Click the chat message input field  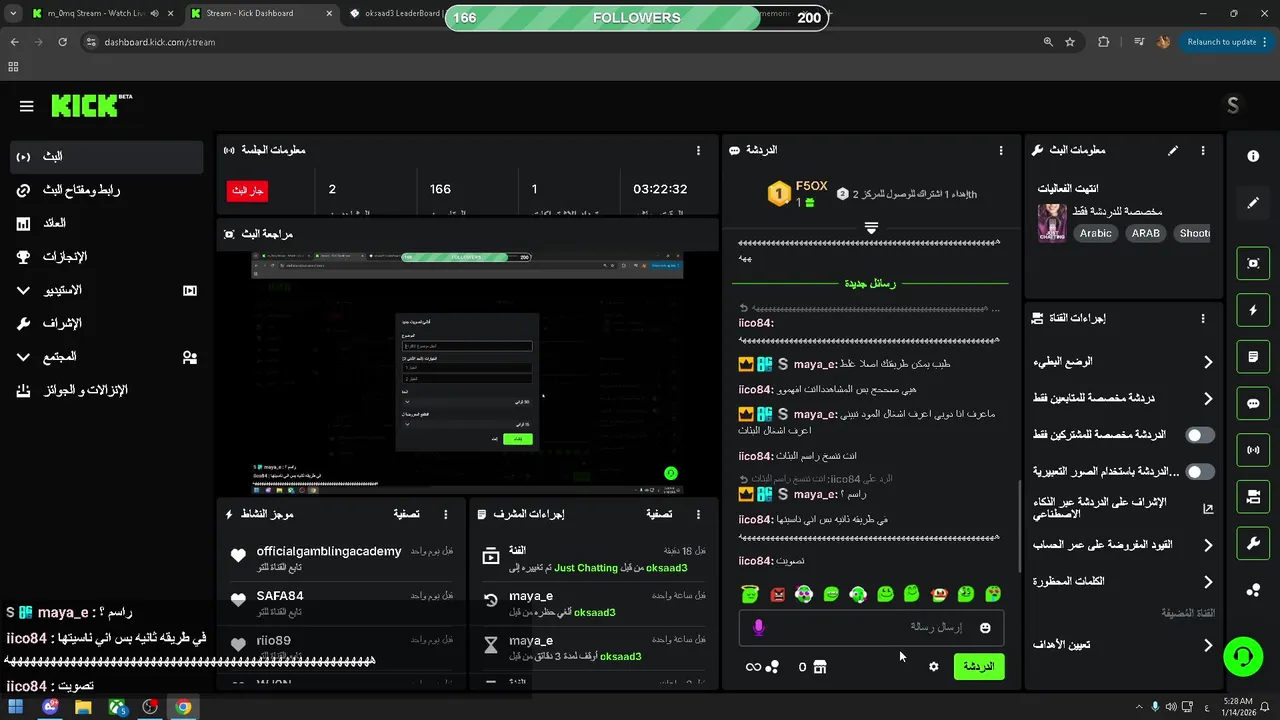click(870, 628)
